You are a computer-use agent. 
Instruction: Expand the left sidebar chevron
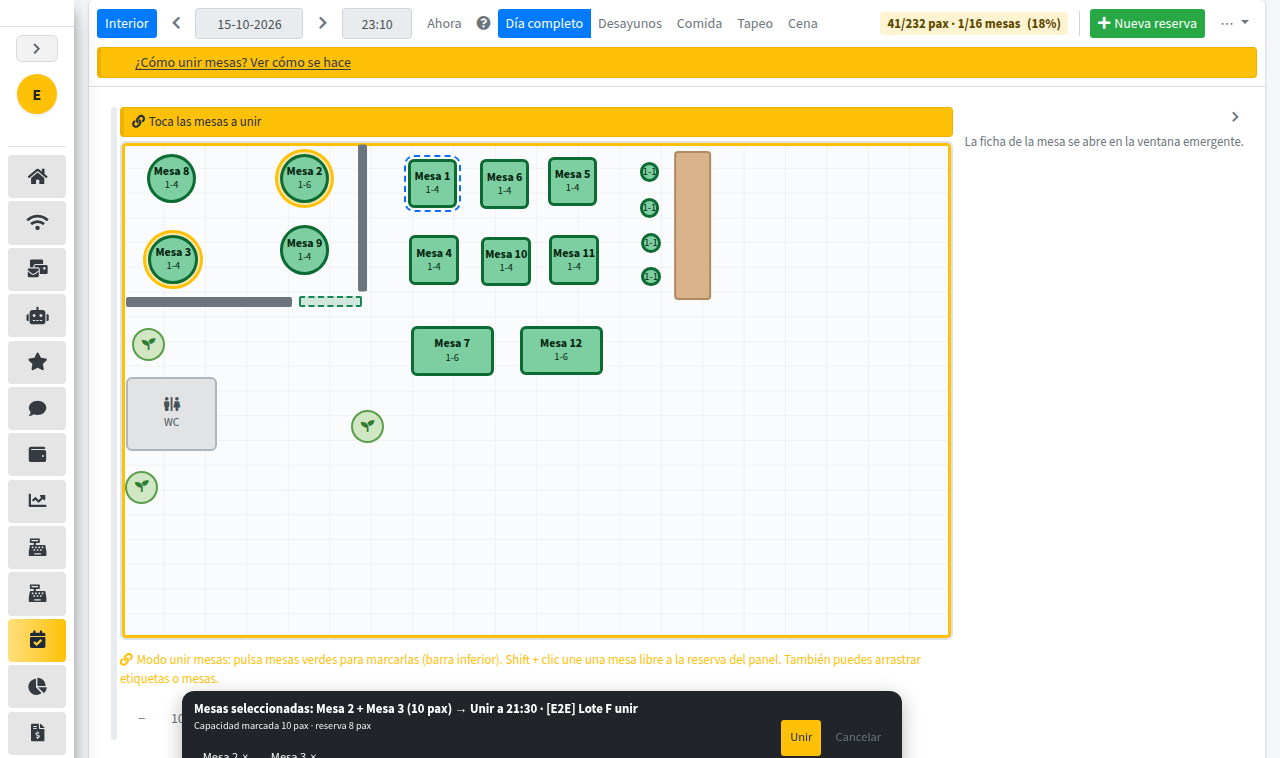click(37, 48)
